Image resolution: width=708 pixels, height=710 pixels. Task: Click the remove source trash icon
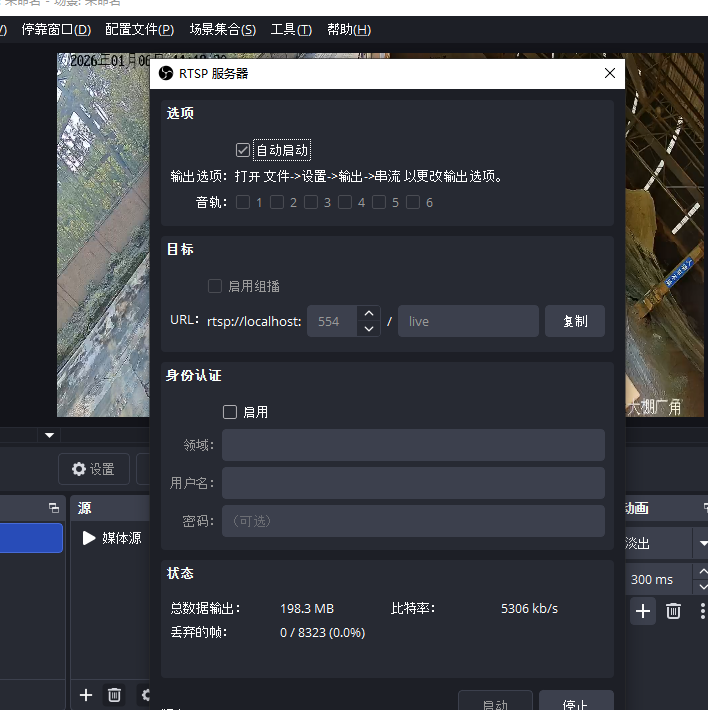[115, 694]
